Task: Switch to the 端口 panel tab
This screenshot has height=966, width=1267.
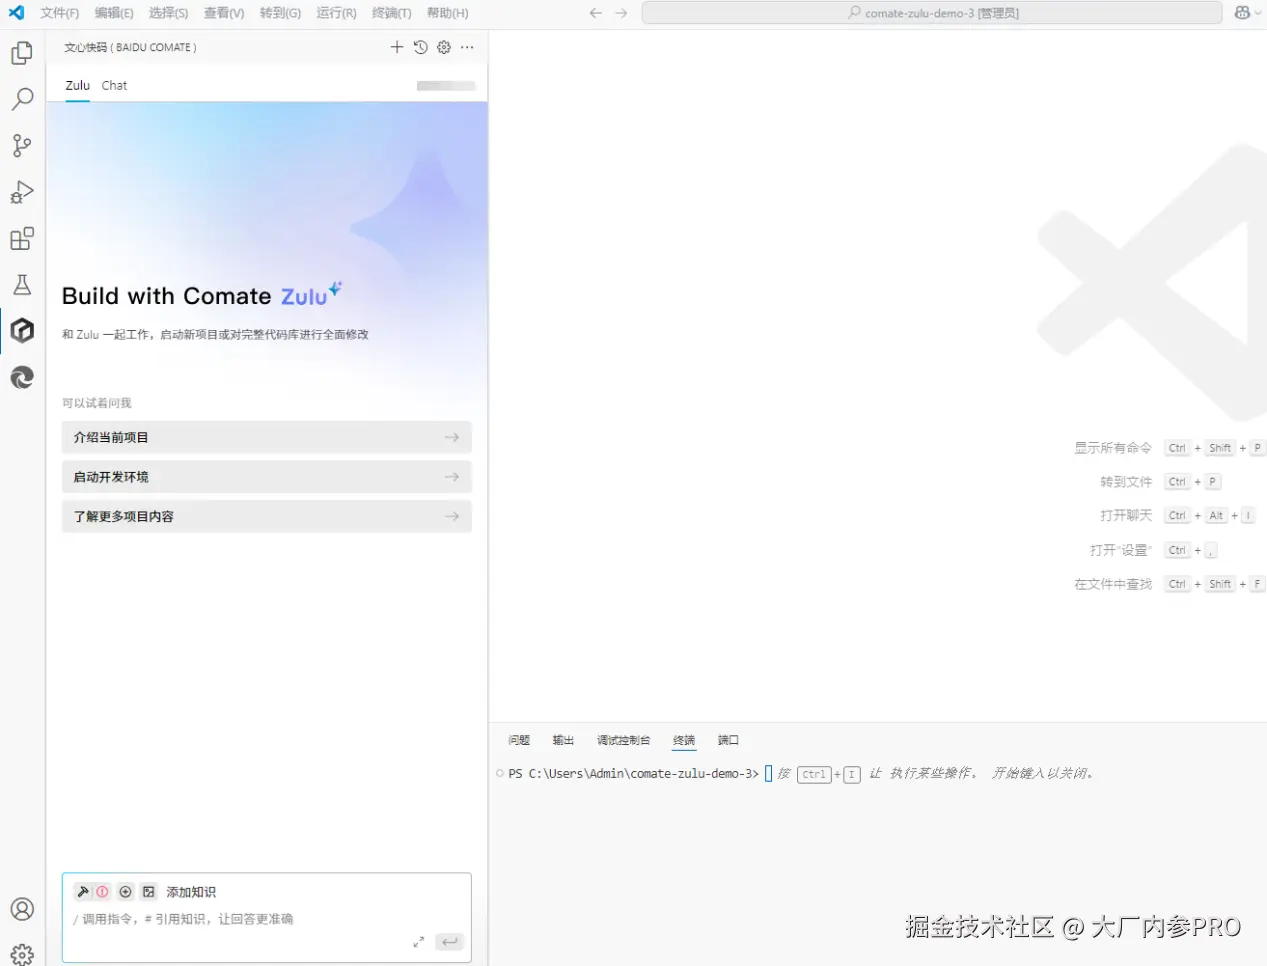Action: (728, 740)
